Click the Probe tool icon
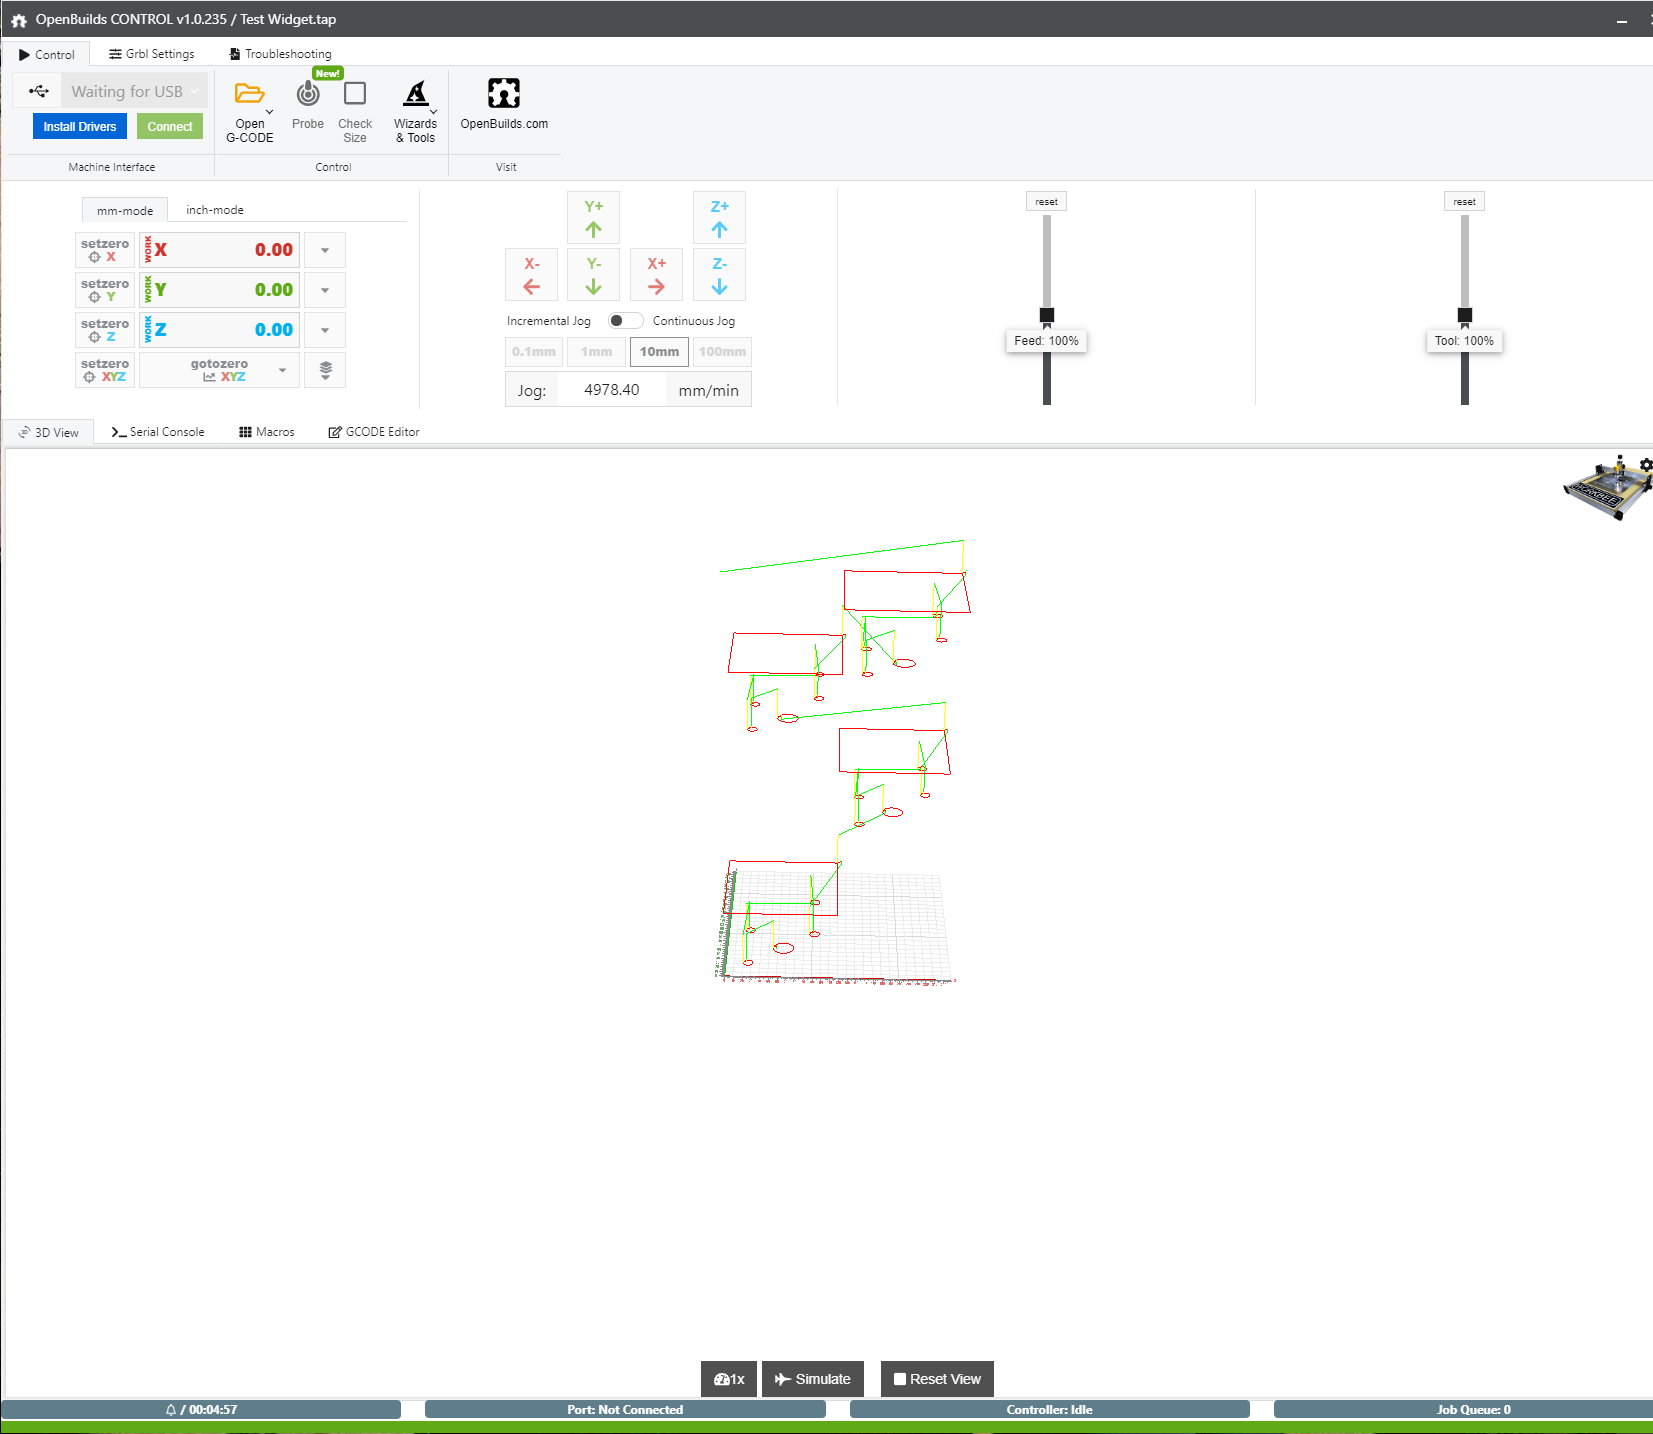Image resolution: width=1653 pixels, height=1434 pixels. pyautogui.click(x=308, y=94)
